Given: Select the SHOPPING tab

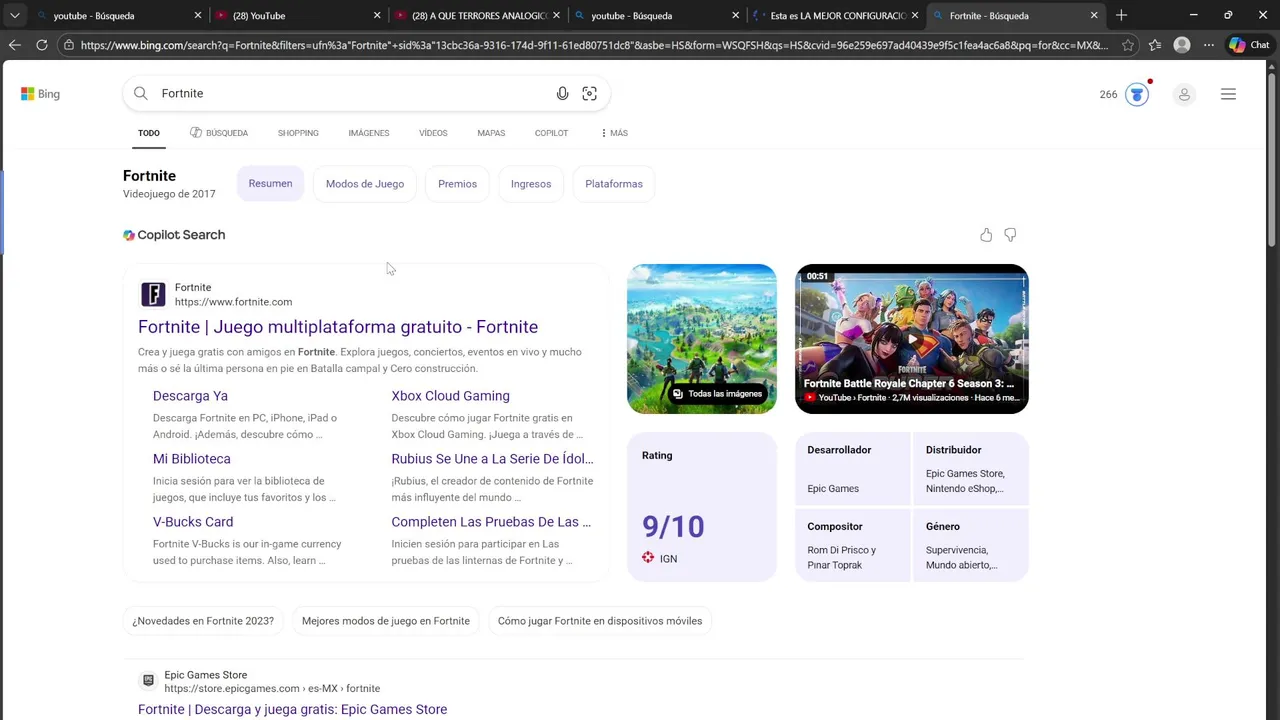Looking at the screenshot, I should [x=298, y=133].
